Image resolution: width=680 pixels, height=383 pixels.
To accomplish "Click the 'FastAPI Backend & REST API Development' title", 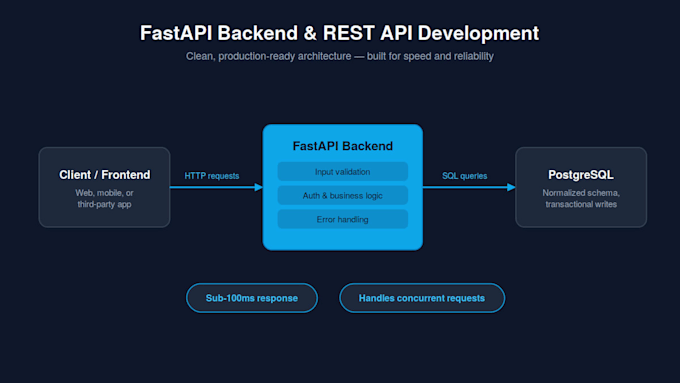I will point(340,33).
